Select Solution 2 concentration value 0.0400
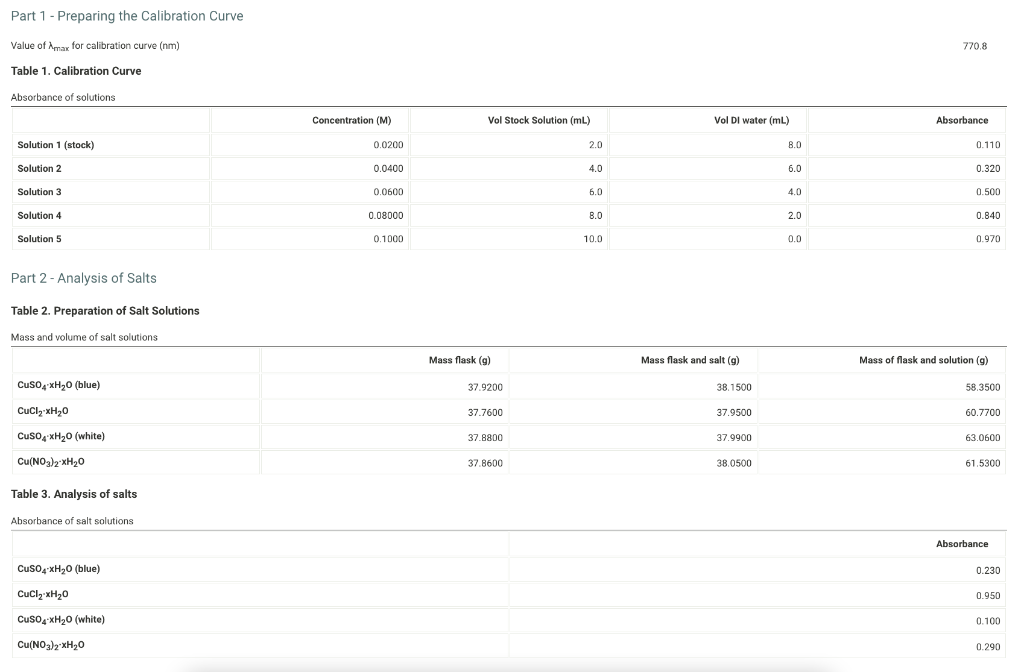The width and height of the screenshot is (1024, 672). click(x=388, y=168)
